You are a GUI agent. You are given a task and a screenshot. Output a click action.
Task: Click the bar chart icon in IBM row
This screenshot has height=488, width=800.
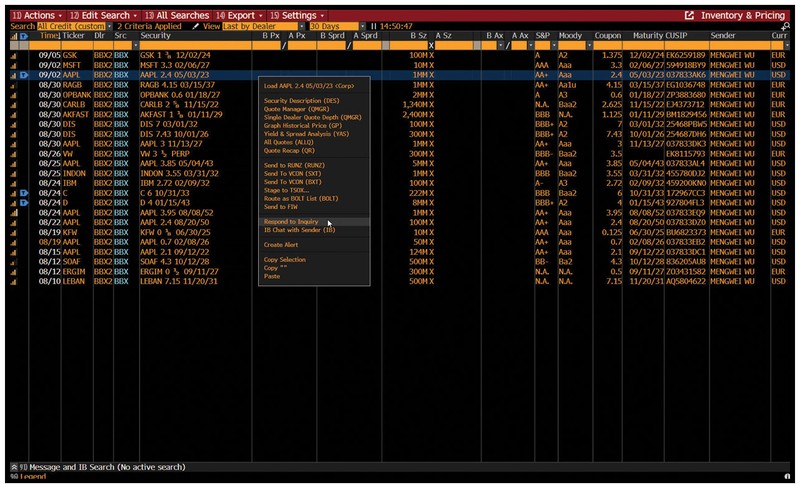pyautogui.click(x=14, y=183)
